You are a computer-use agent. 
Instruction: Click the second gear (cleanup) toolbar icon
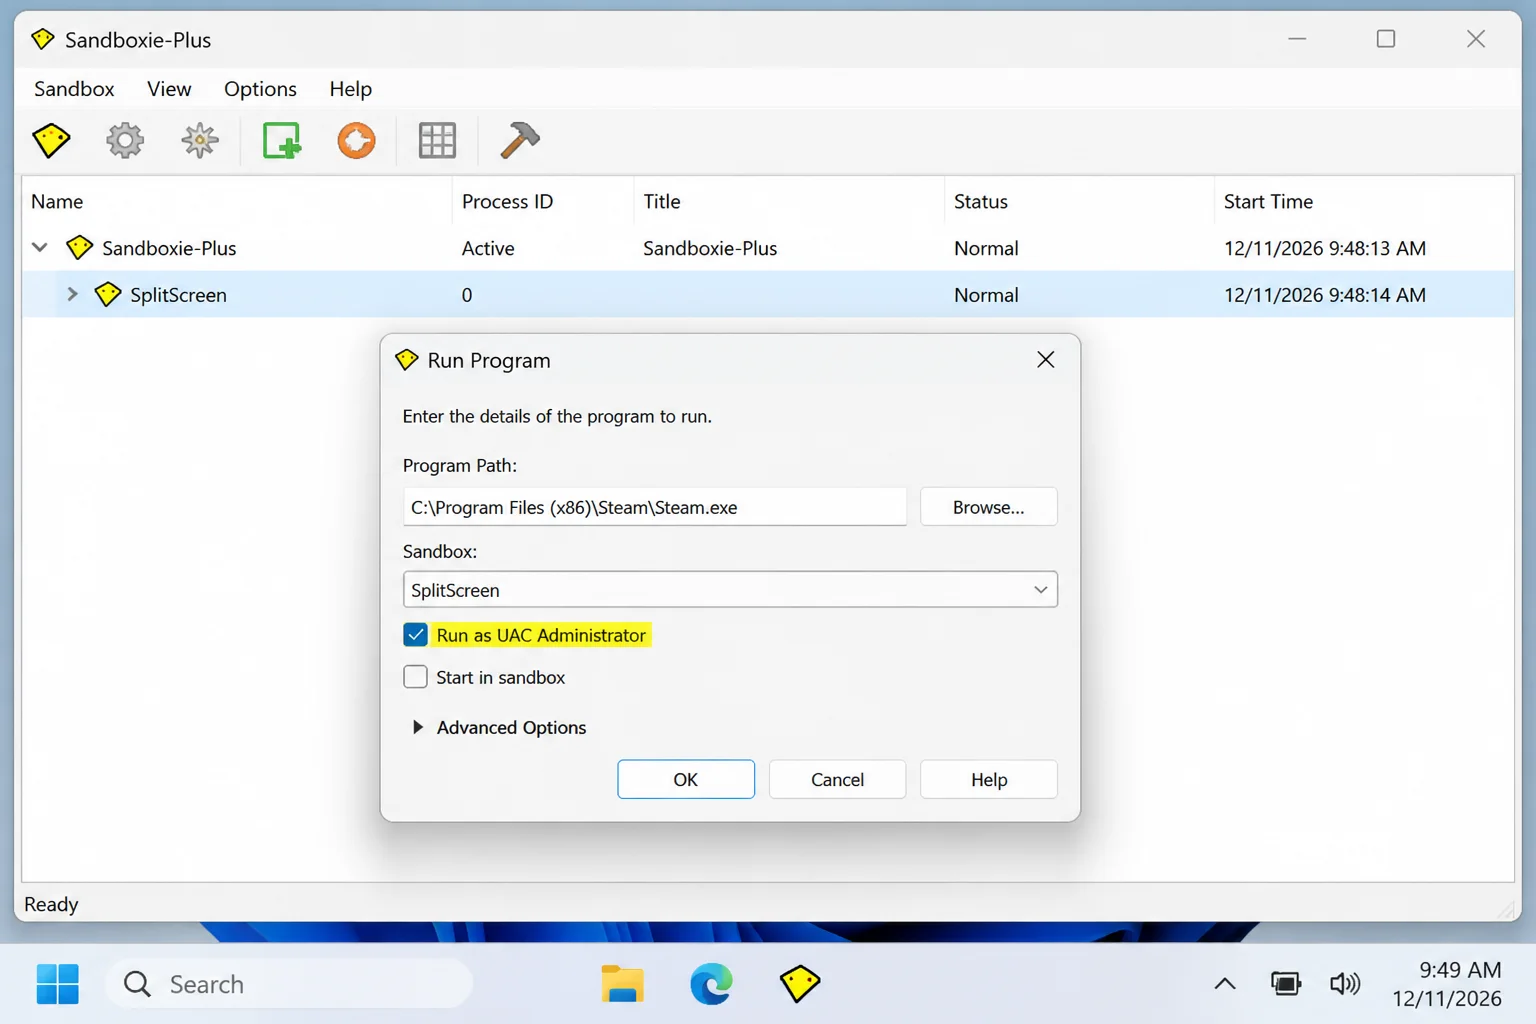click(x=200, y=140)
